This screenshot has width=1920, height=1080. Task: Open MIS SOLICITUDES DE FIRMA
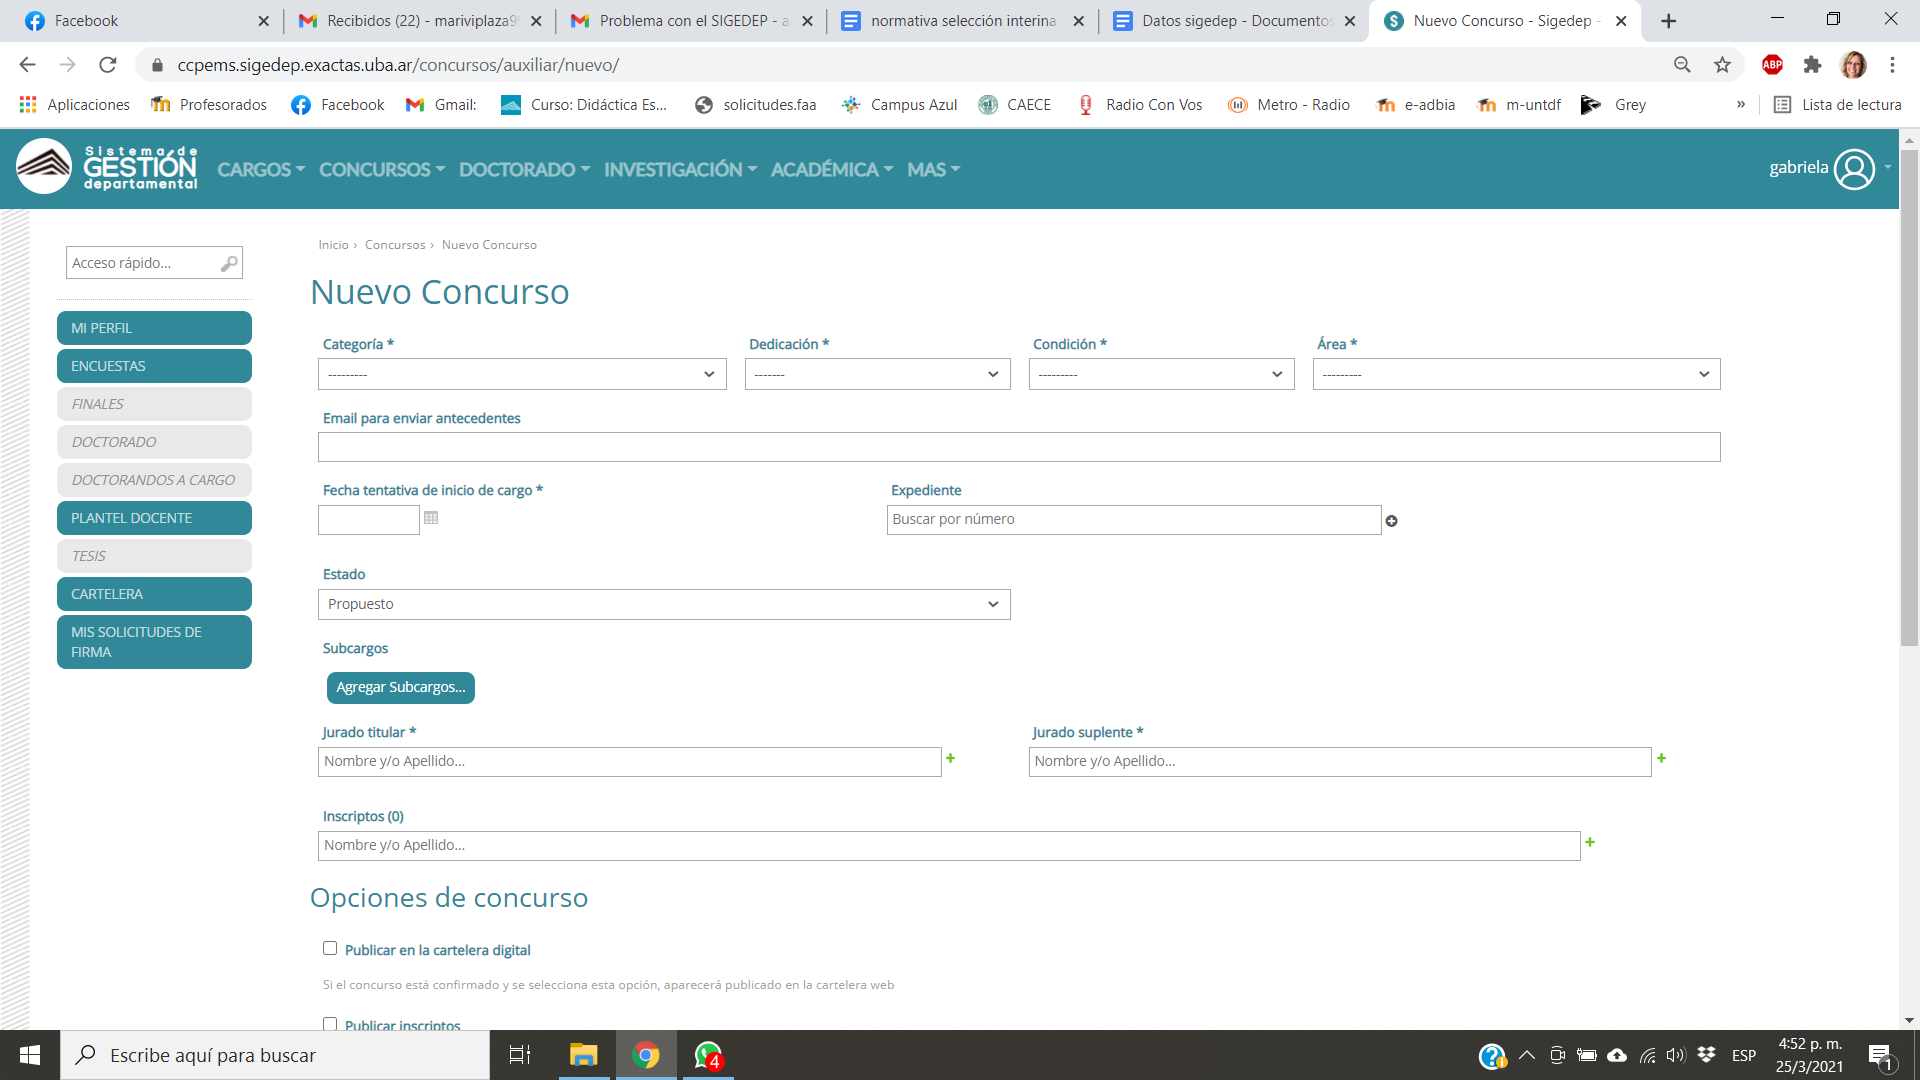click(154, 642)
